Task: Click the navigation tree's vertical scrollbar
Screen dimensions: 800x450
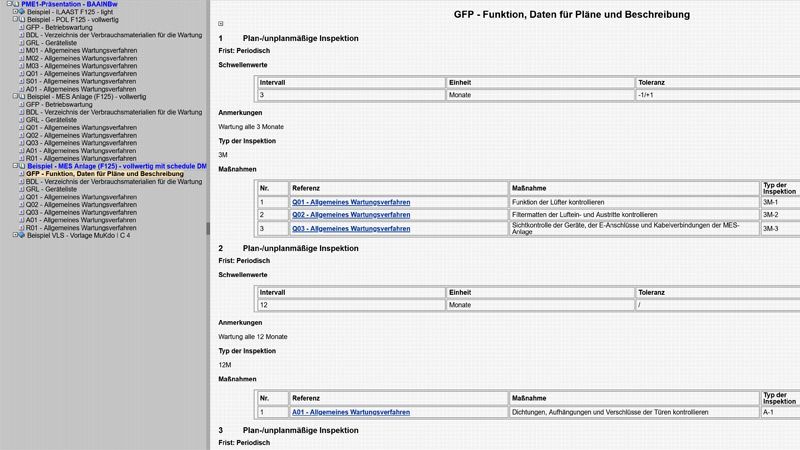Action: click(208, 228)
